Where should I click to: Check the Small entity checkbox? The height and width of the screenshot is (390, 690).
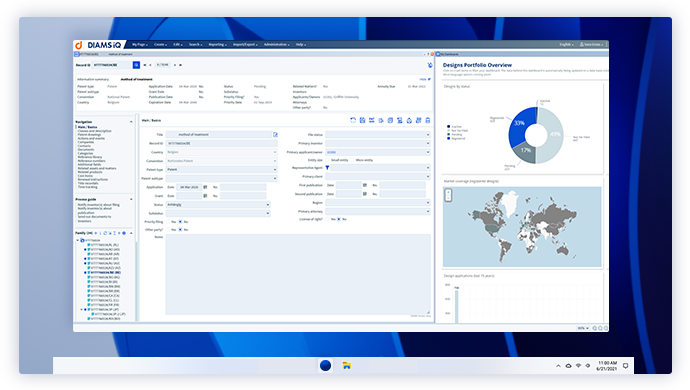pyautogui.click(x=328, y=160)
